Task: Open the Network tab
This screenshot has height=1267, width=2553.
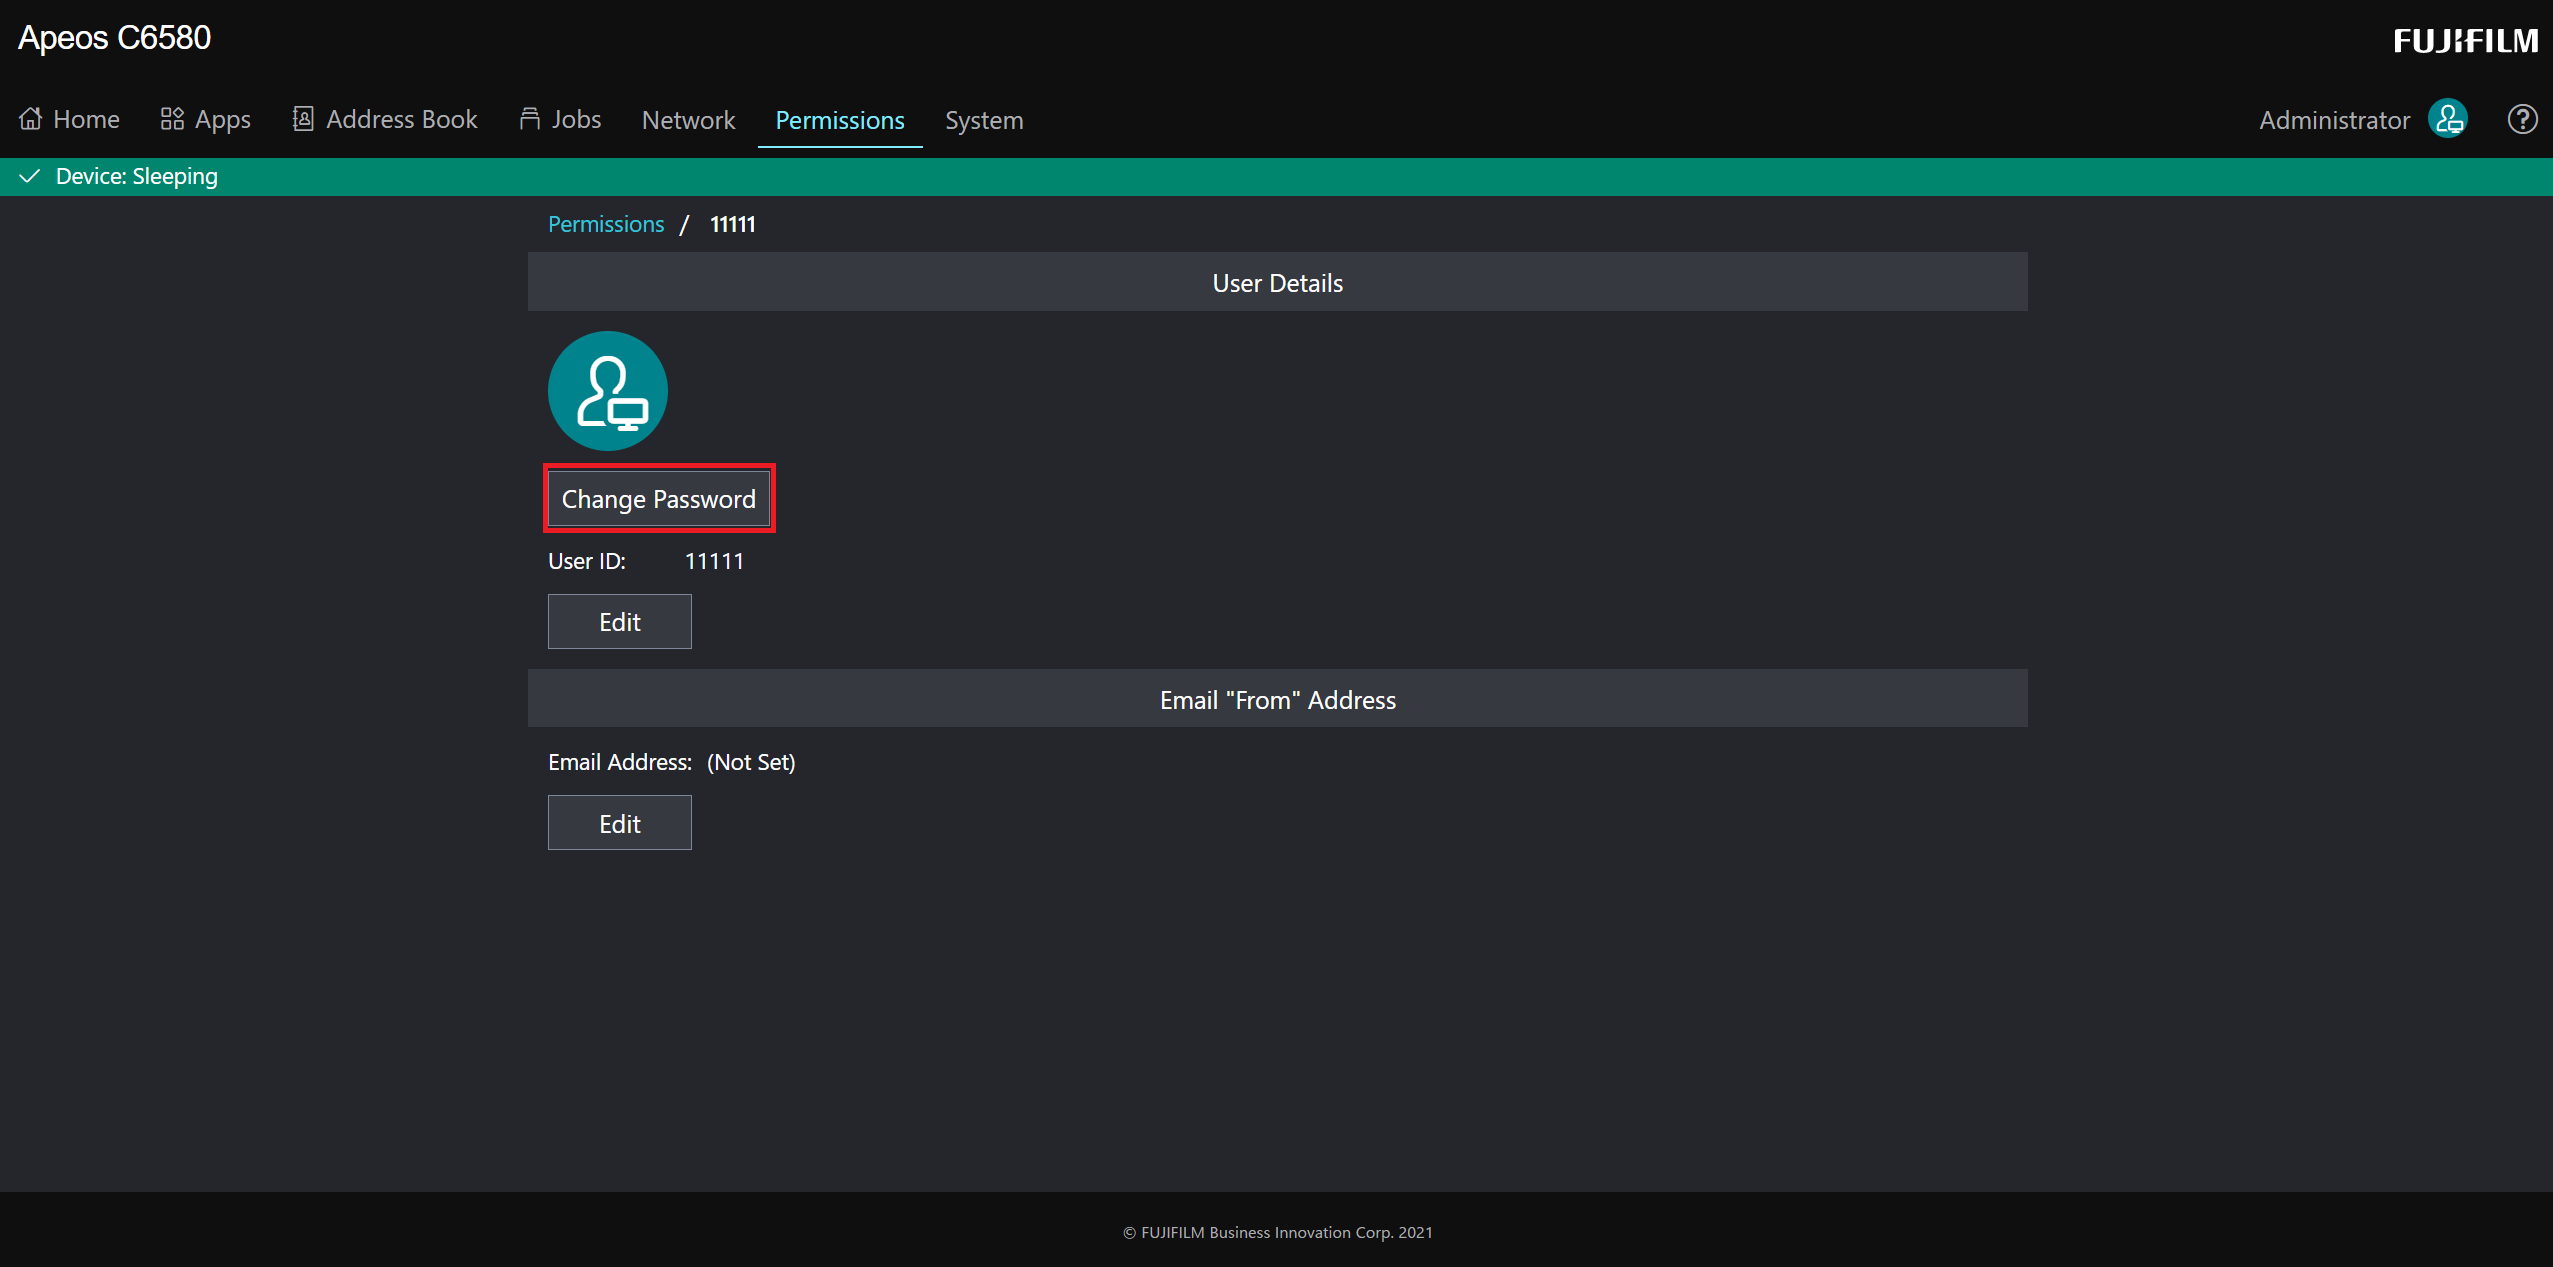Action: point(688,120)
